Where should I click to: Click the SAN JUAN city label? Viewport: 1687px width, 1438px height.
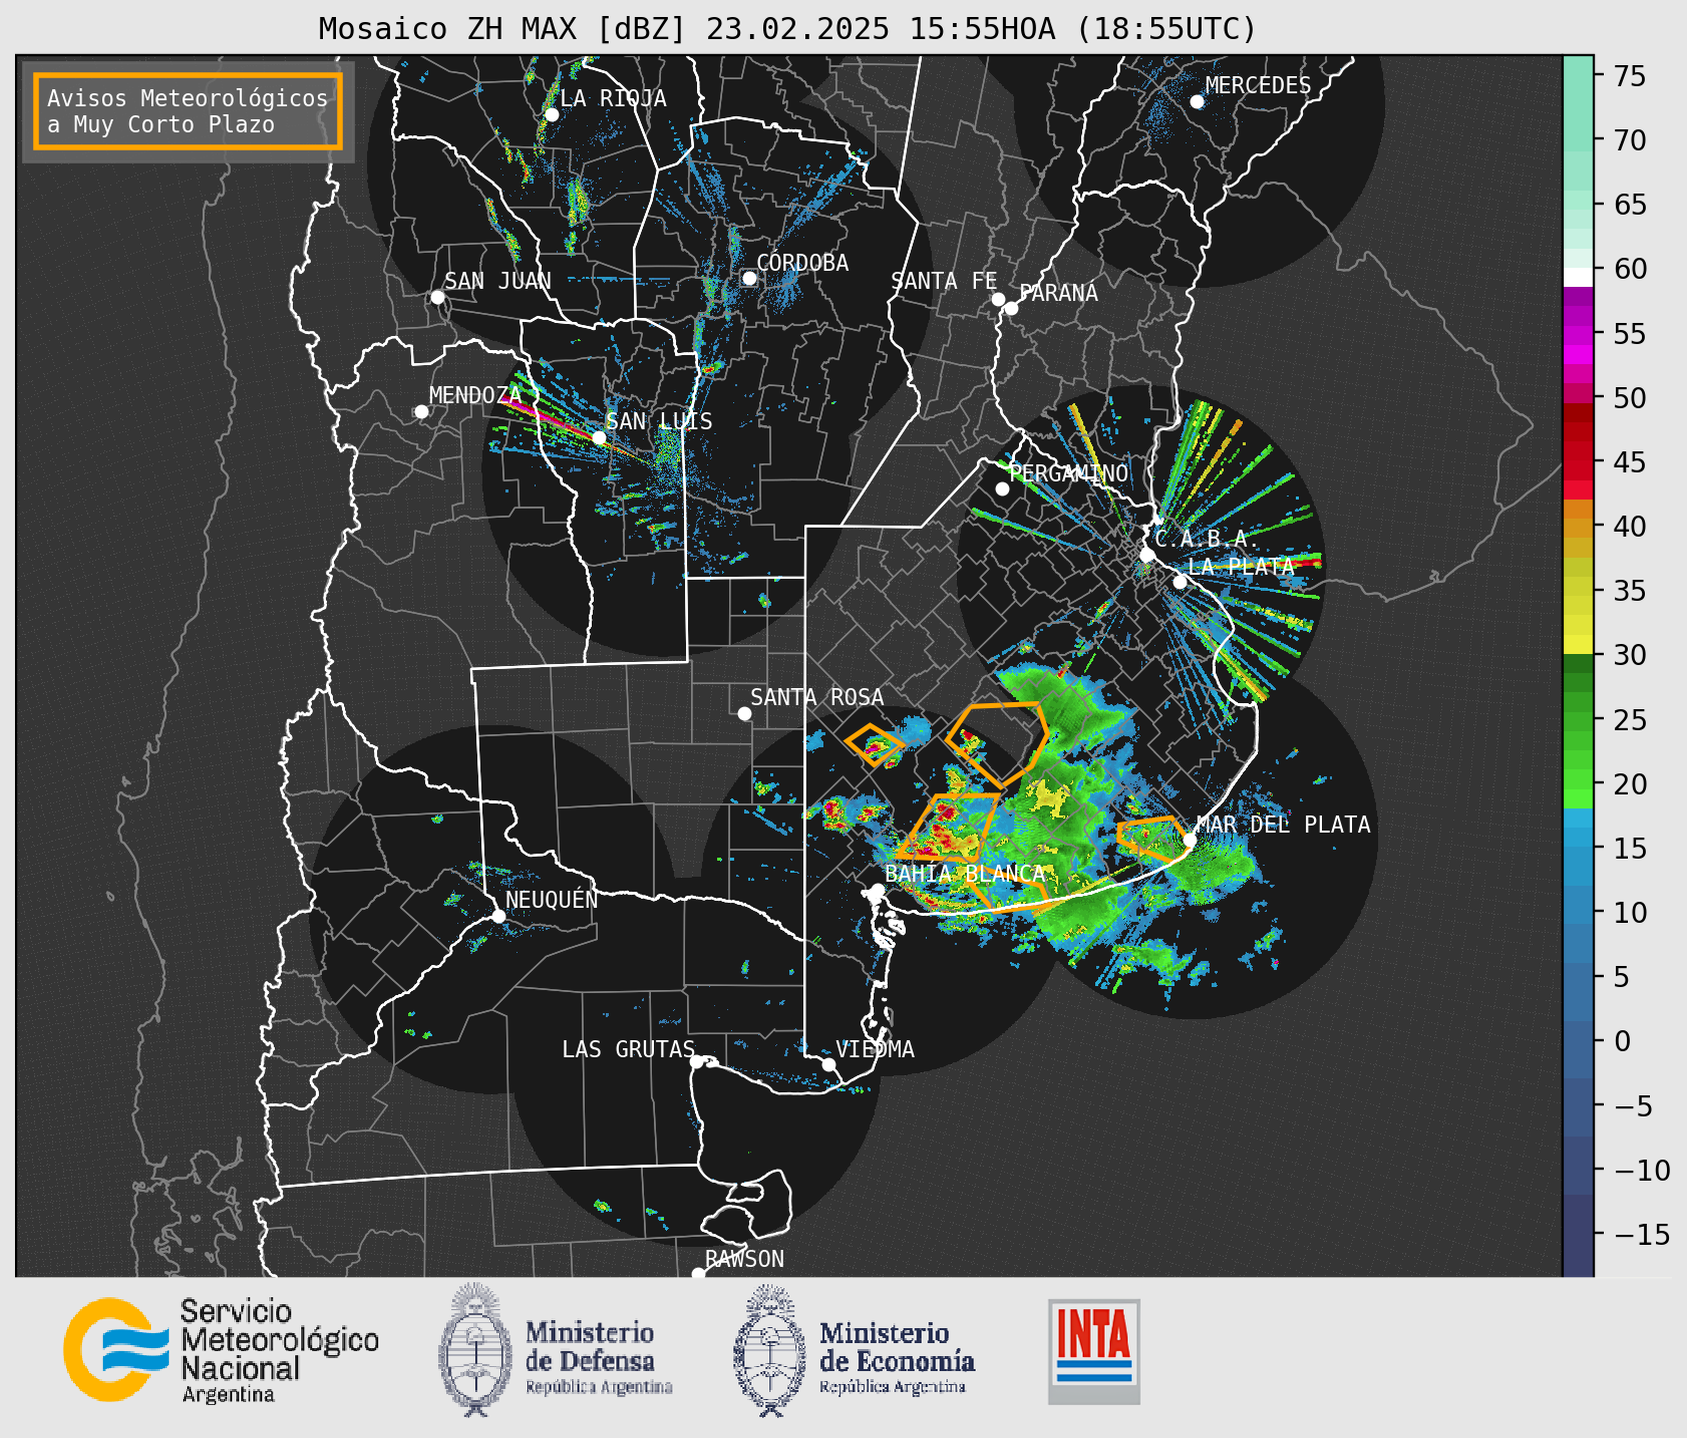(498, 281)
